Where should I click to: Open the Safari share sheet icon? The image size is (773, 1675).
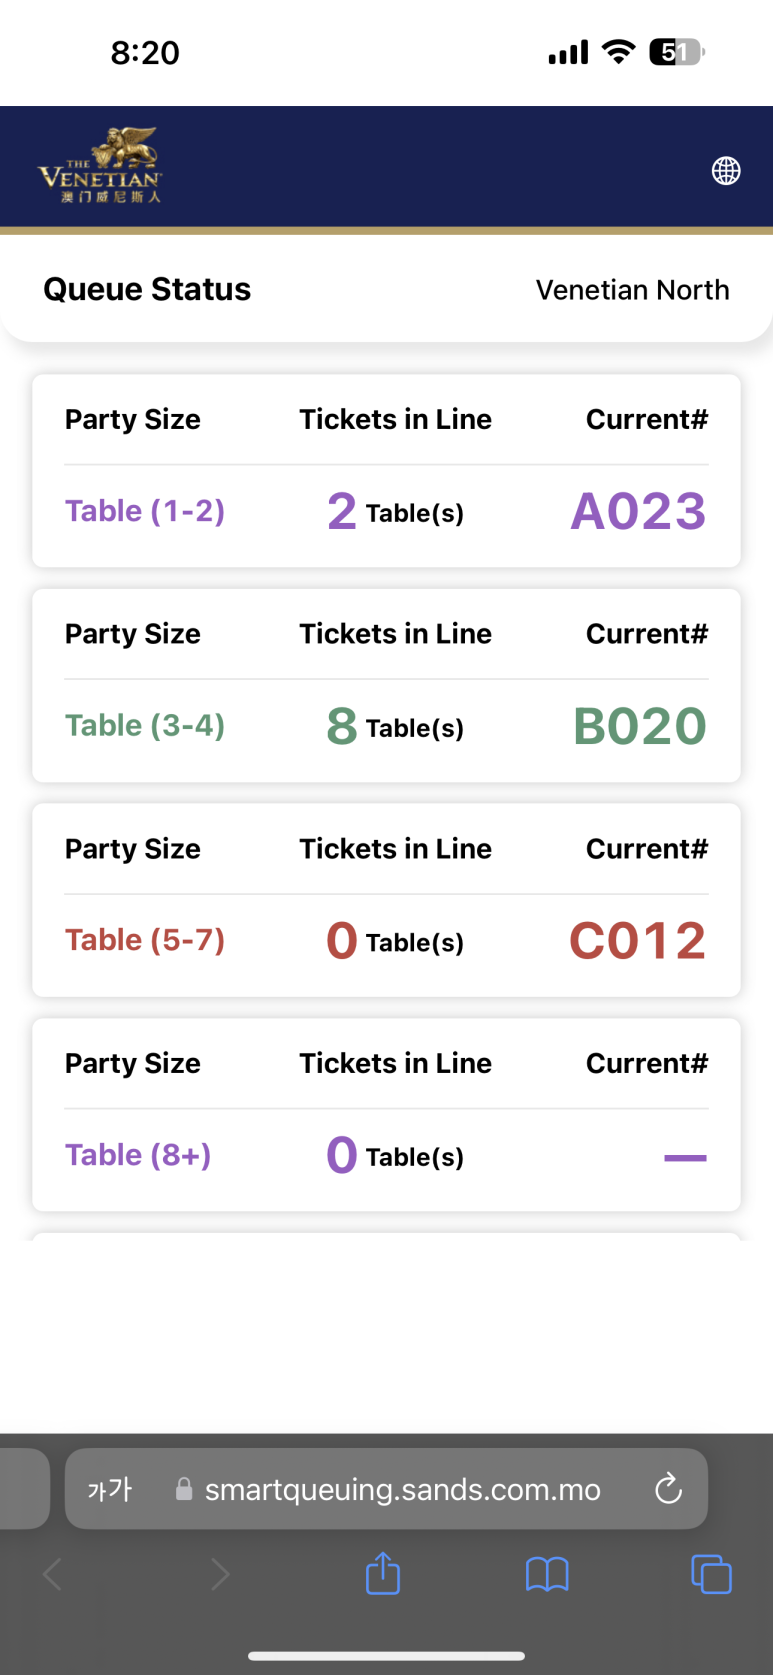pos(383,1573)
